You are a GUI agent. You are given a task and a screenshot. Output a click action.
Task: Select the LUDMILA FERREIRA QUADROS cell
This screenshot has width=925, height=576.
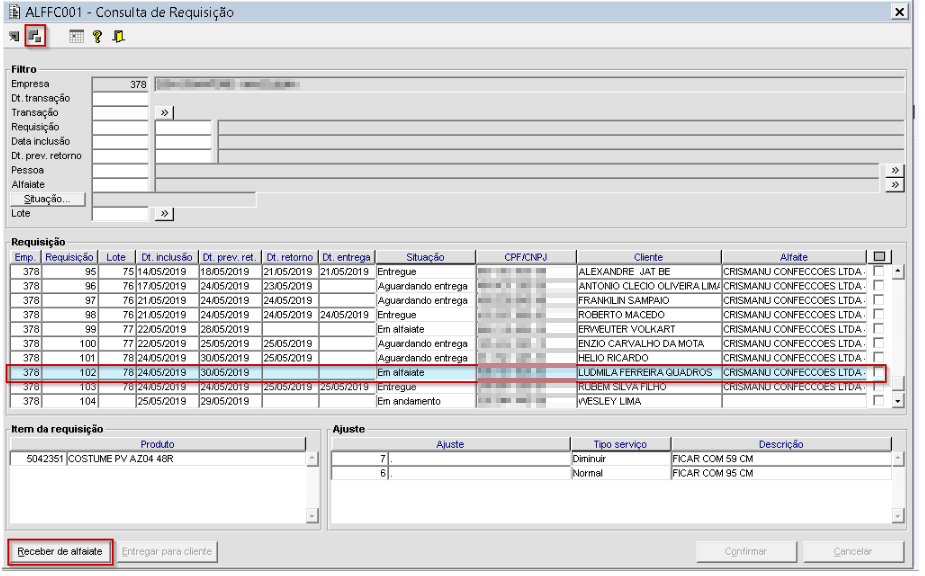coord(649,372)
